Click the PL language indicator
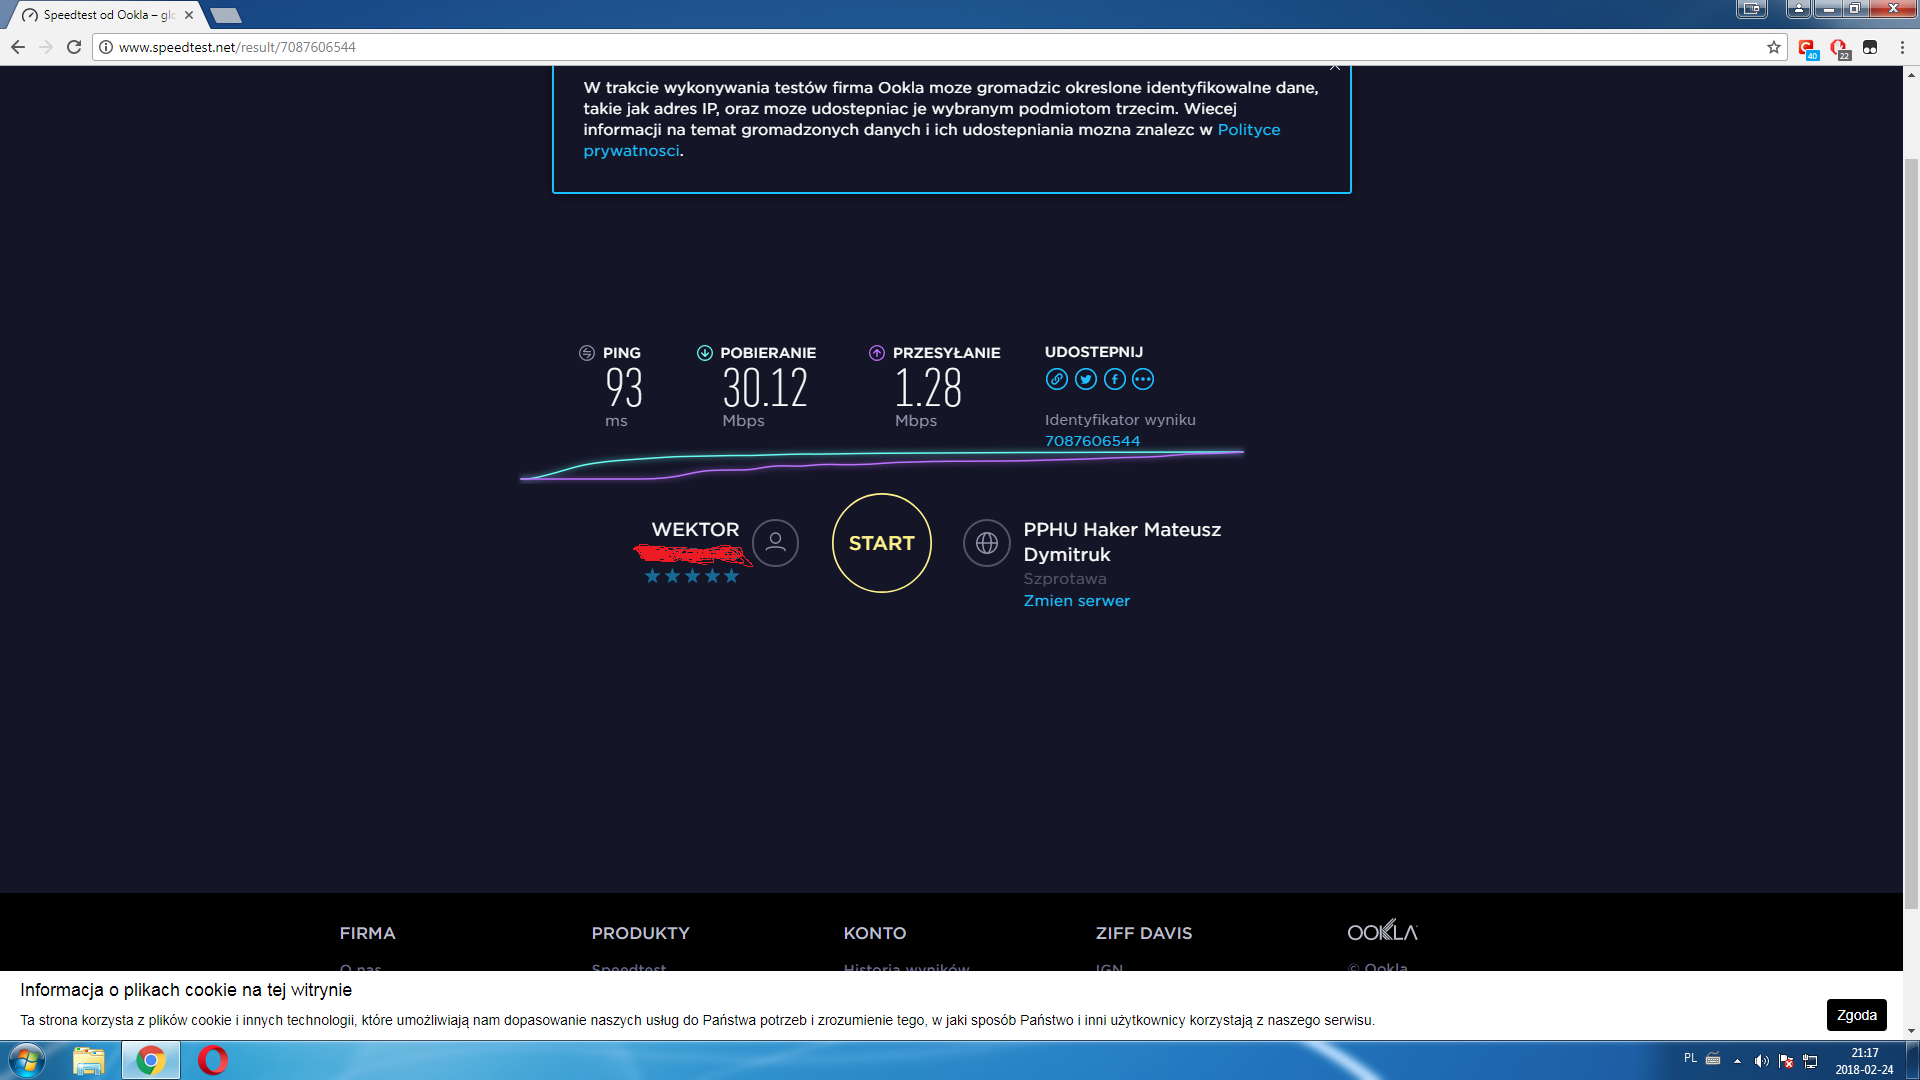 pos(1690,1058)
